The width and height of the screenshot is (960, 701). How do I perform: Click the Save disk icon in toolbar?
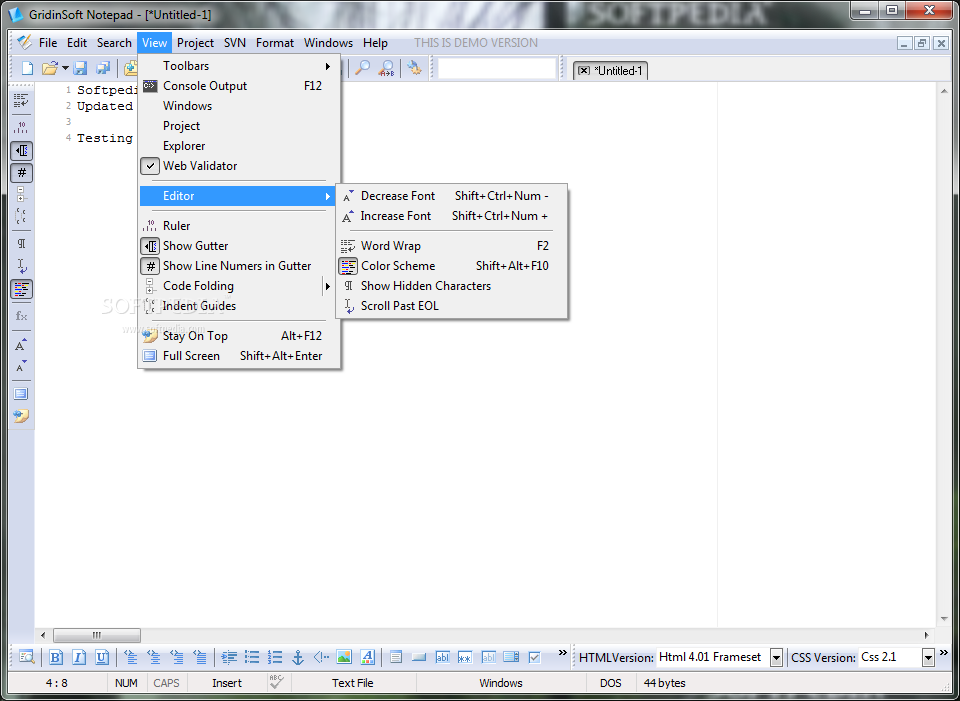pyautogui.click(x=80, y=68)
